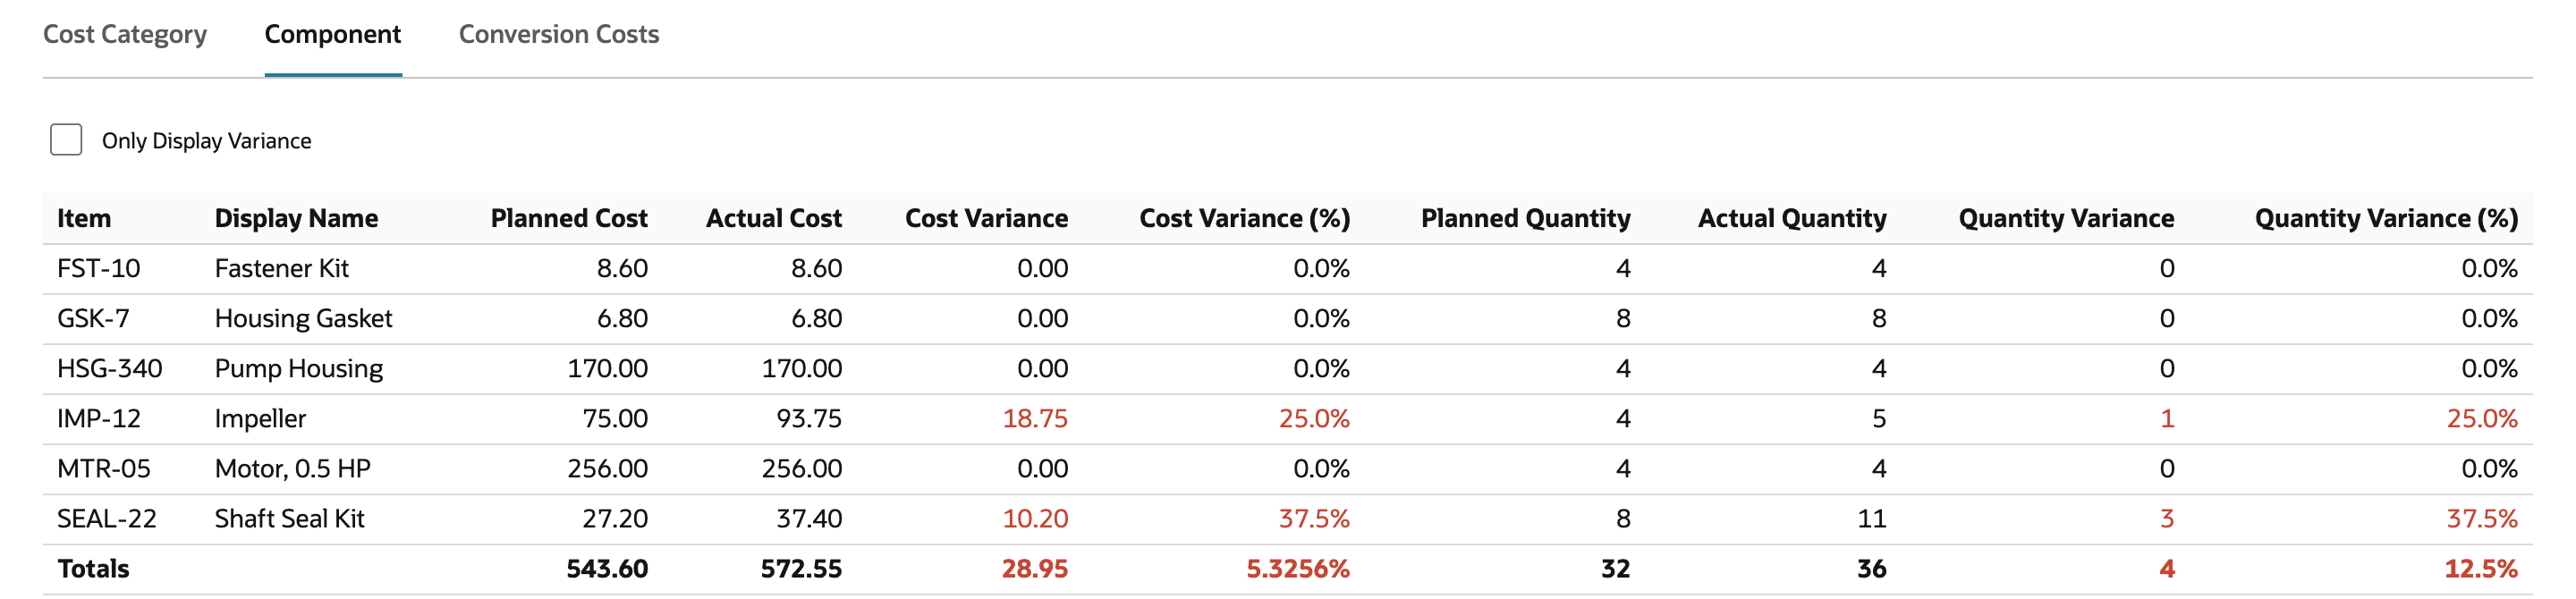2576x599 pixels.
Task: Click the Shaft Seal Kit display name
Action: click(290, 518)
